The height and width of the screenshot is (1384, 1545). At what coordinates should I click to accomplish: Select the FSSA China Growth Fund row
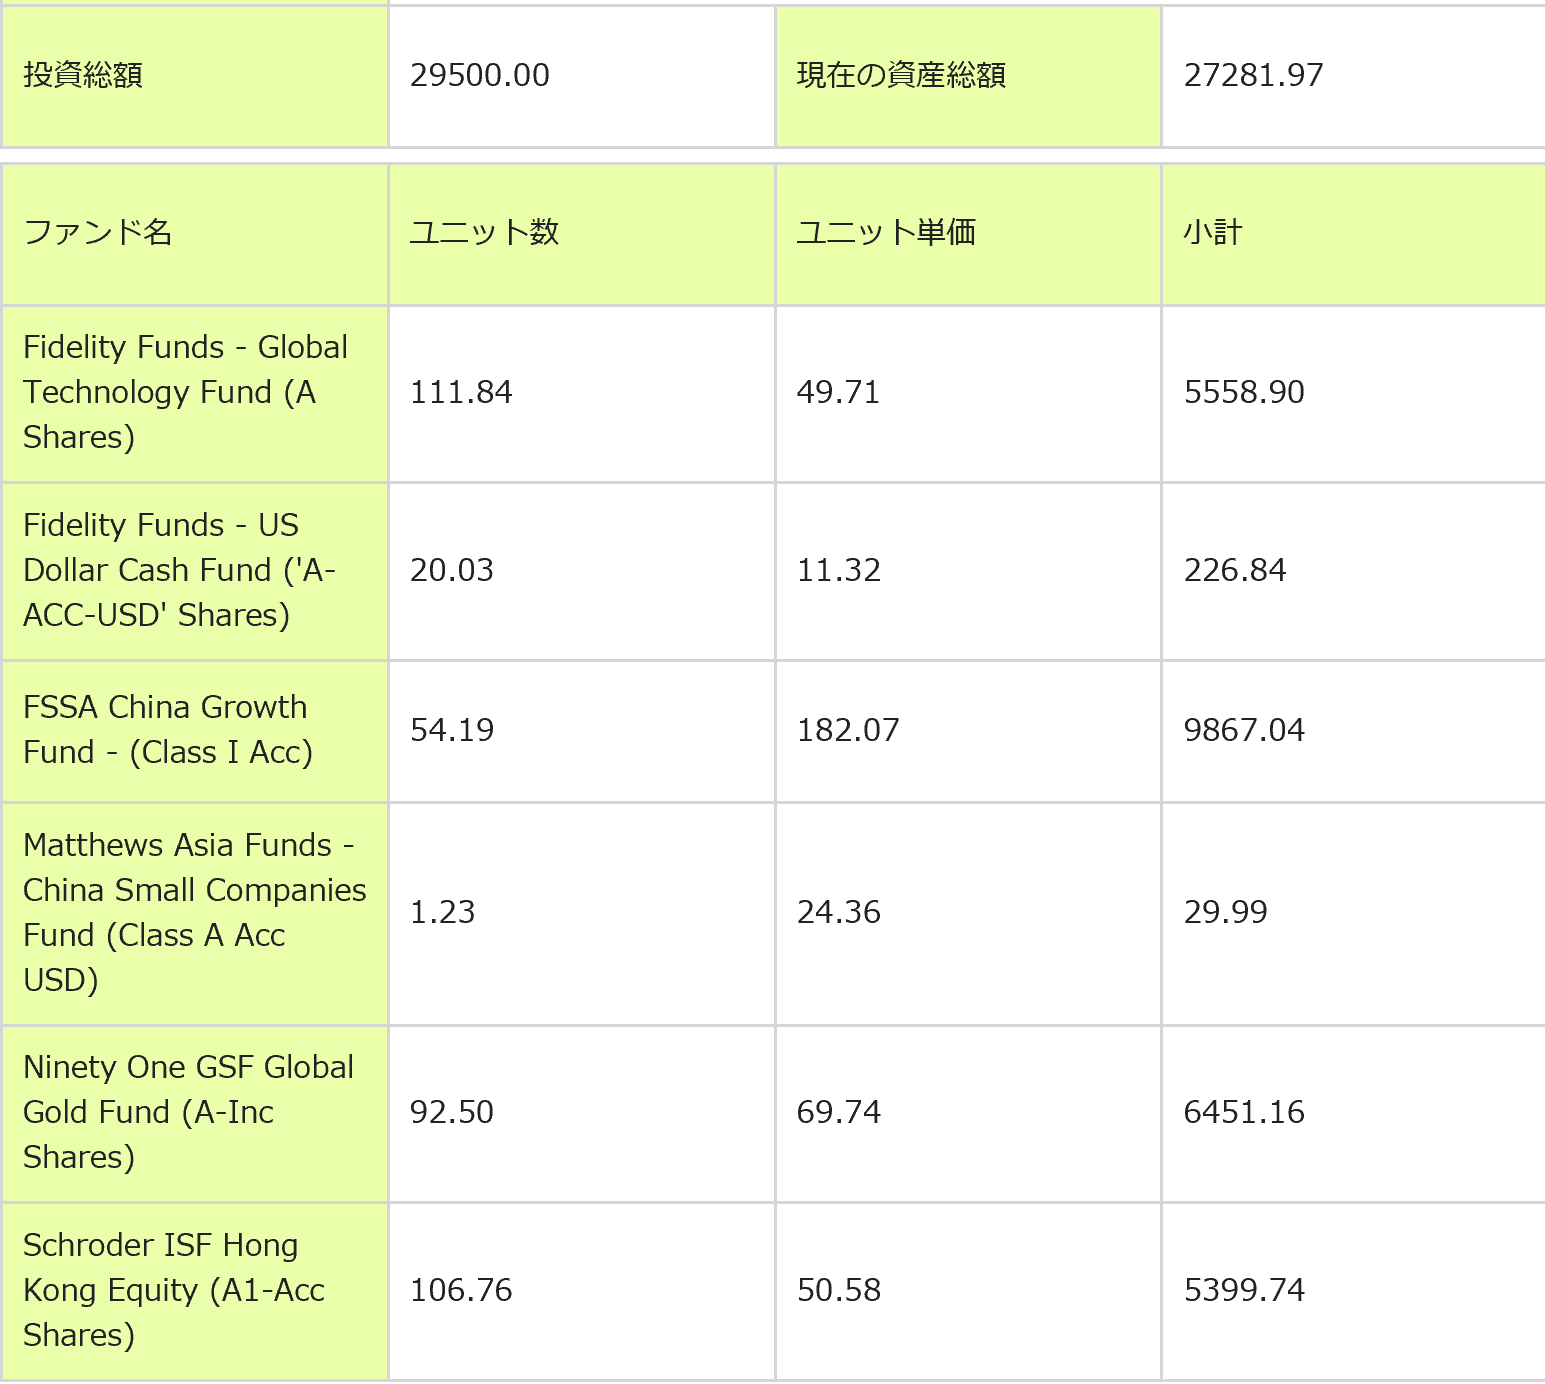(167, 730)
